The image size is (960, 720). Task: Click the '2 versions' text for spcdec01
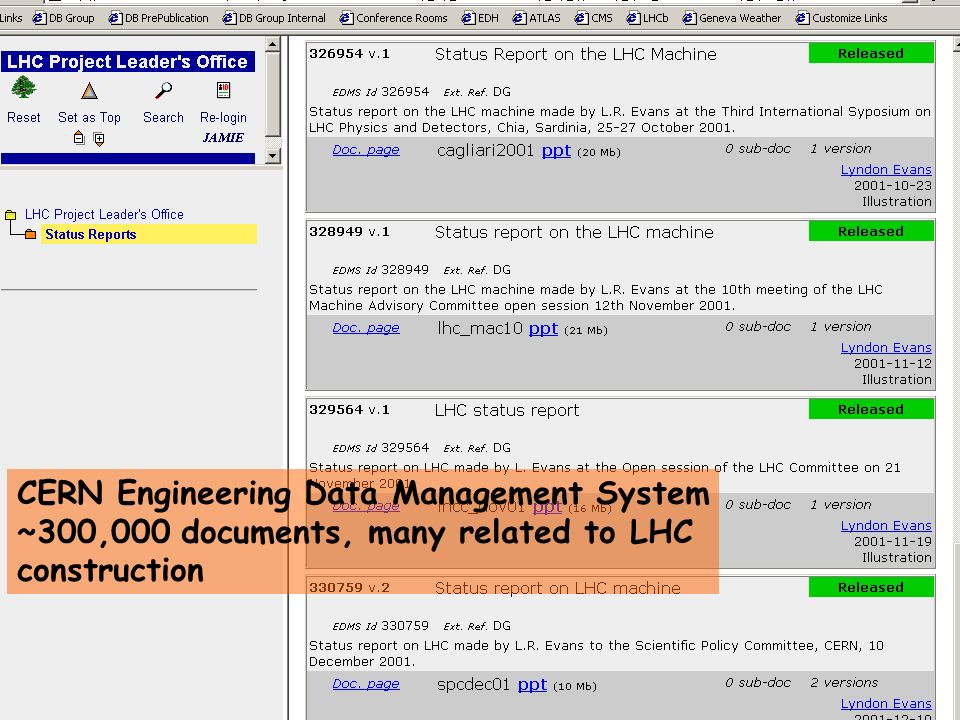point(844,683)
